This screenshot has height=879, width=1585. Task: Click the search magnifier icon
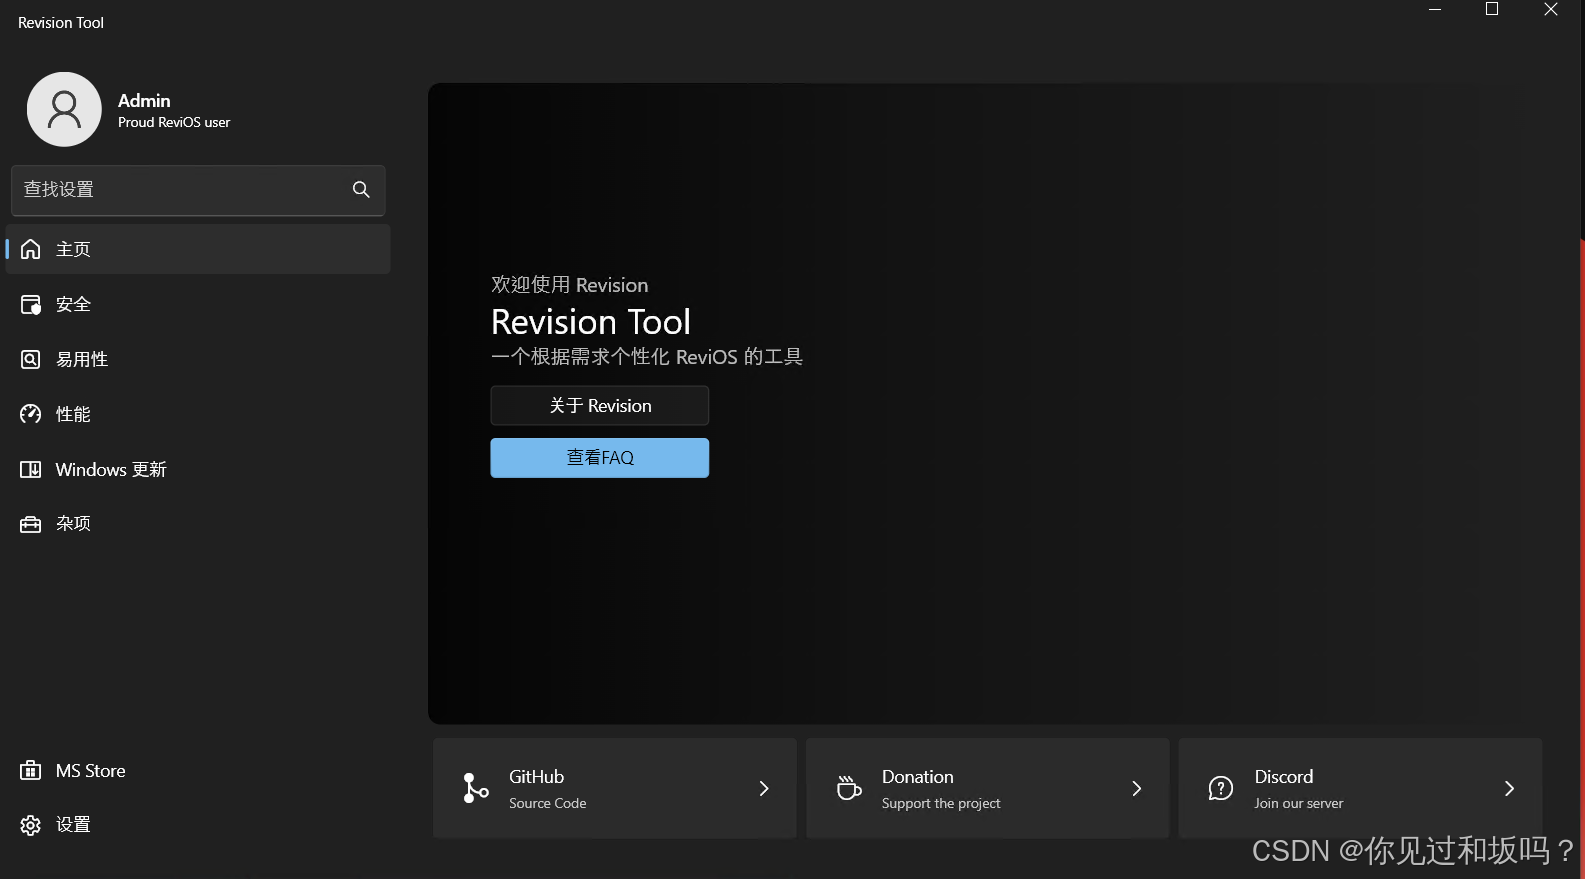coord(361,189)
